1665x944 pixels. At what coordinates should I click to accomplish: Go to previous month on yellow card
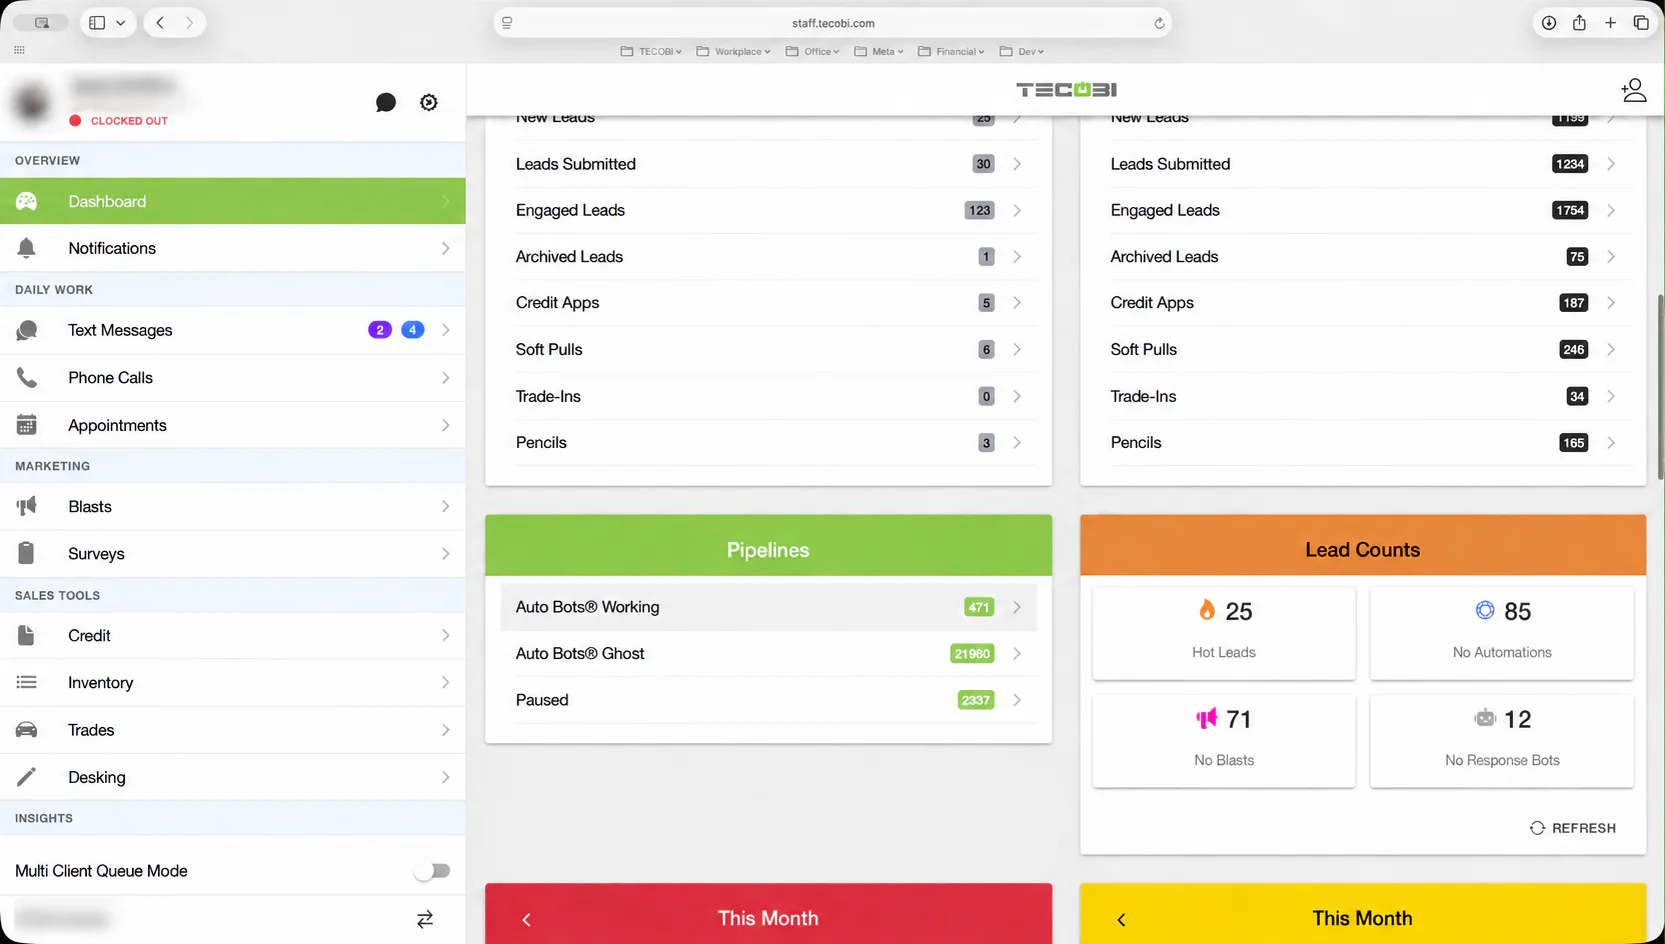point(1121,920)
